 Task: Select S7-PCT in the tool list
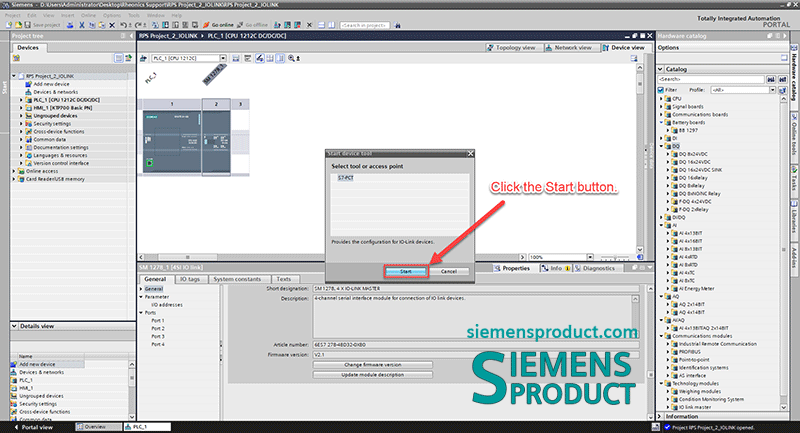click(x=345, y=178)
